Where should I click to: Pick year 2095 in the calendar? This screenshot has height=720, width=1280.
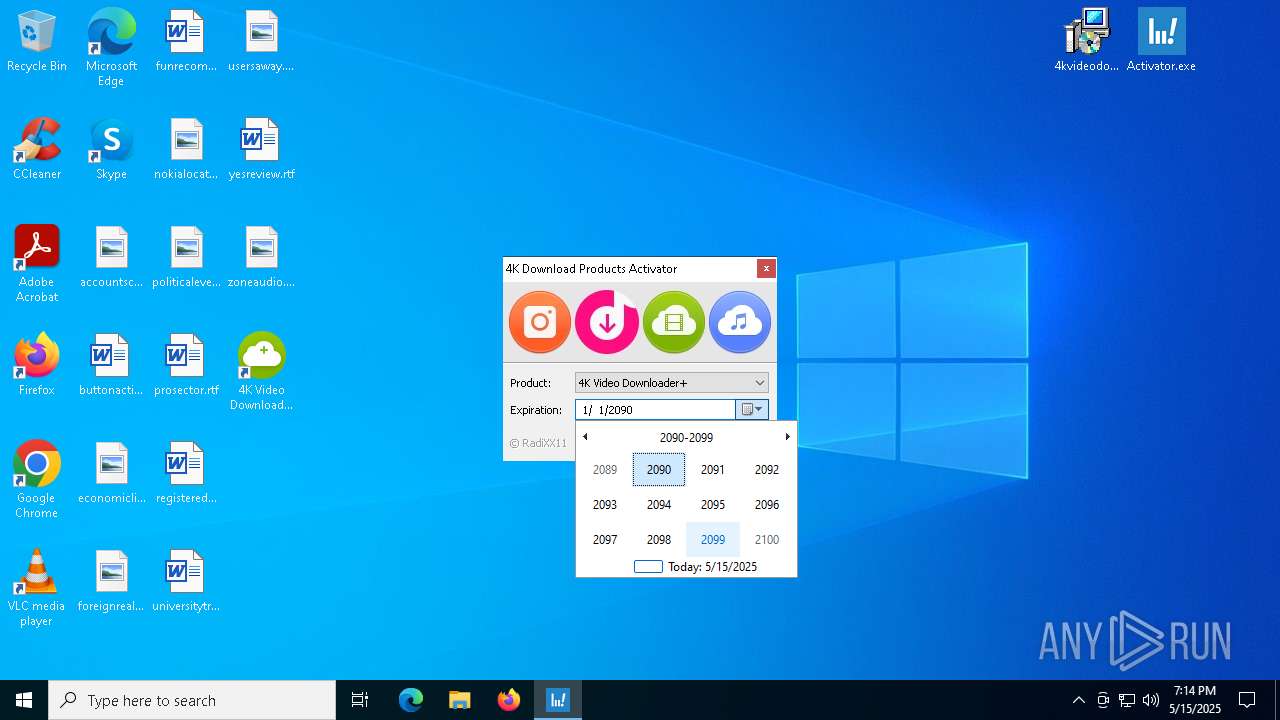pyautogui.click(x=713, y=505)
